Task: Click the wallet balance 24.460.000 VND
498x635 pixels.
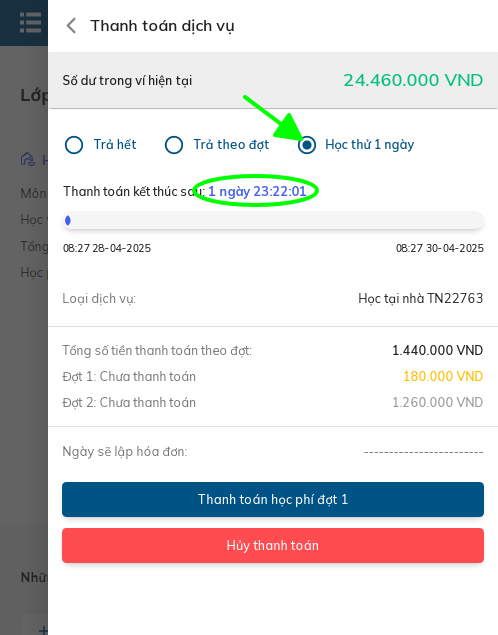Action: (x=413, y=80)
